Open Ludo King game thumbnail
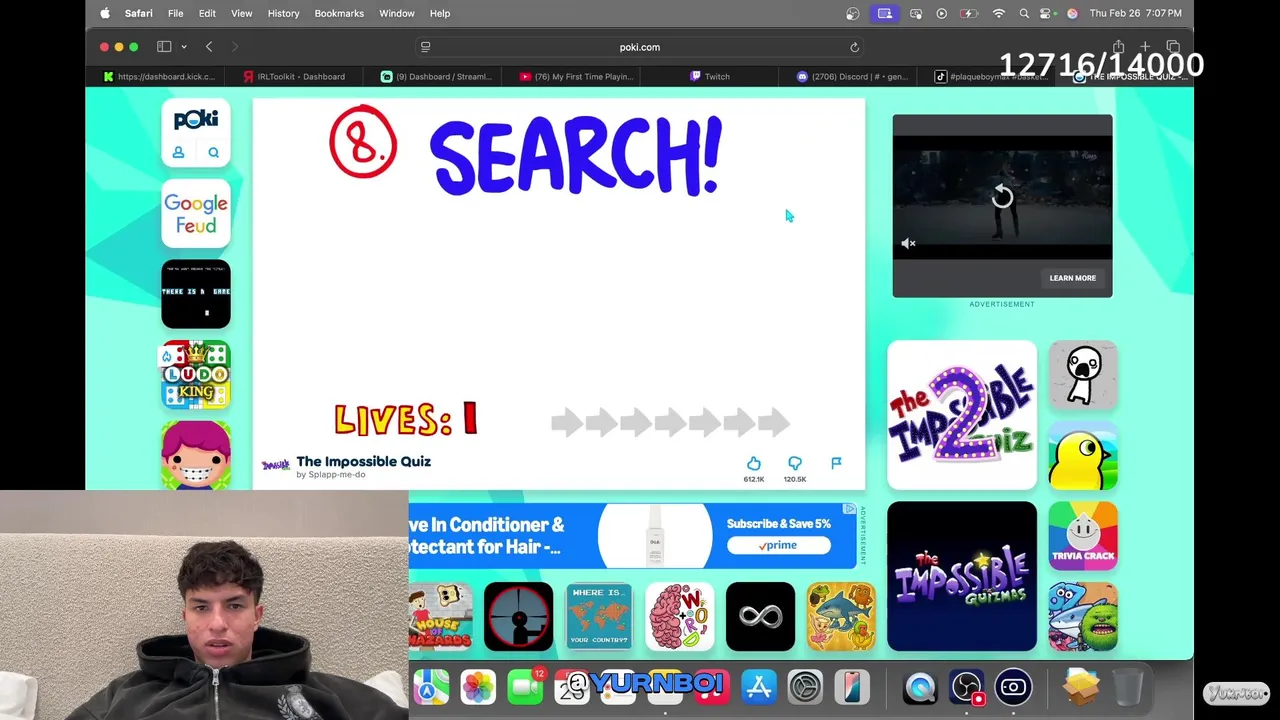The width and height of the screenshot is (1280, 720). click(x=196, y=375)
